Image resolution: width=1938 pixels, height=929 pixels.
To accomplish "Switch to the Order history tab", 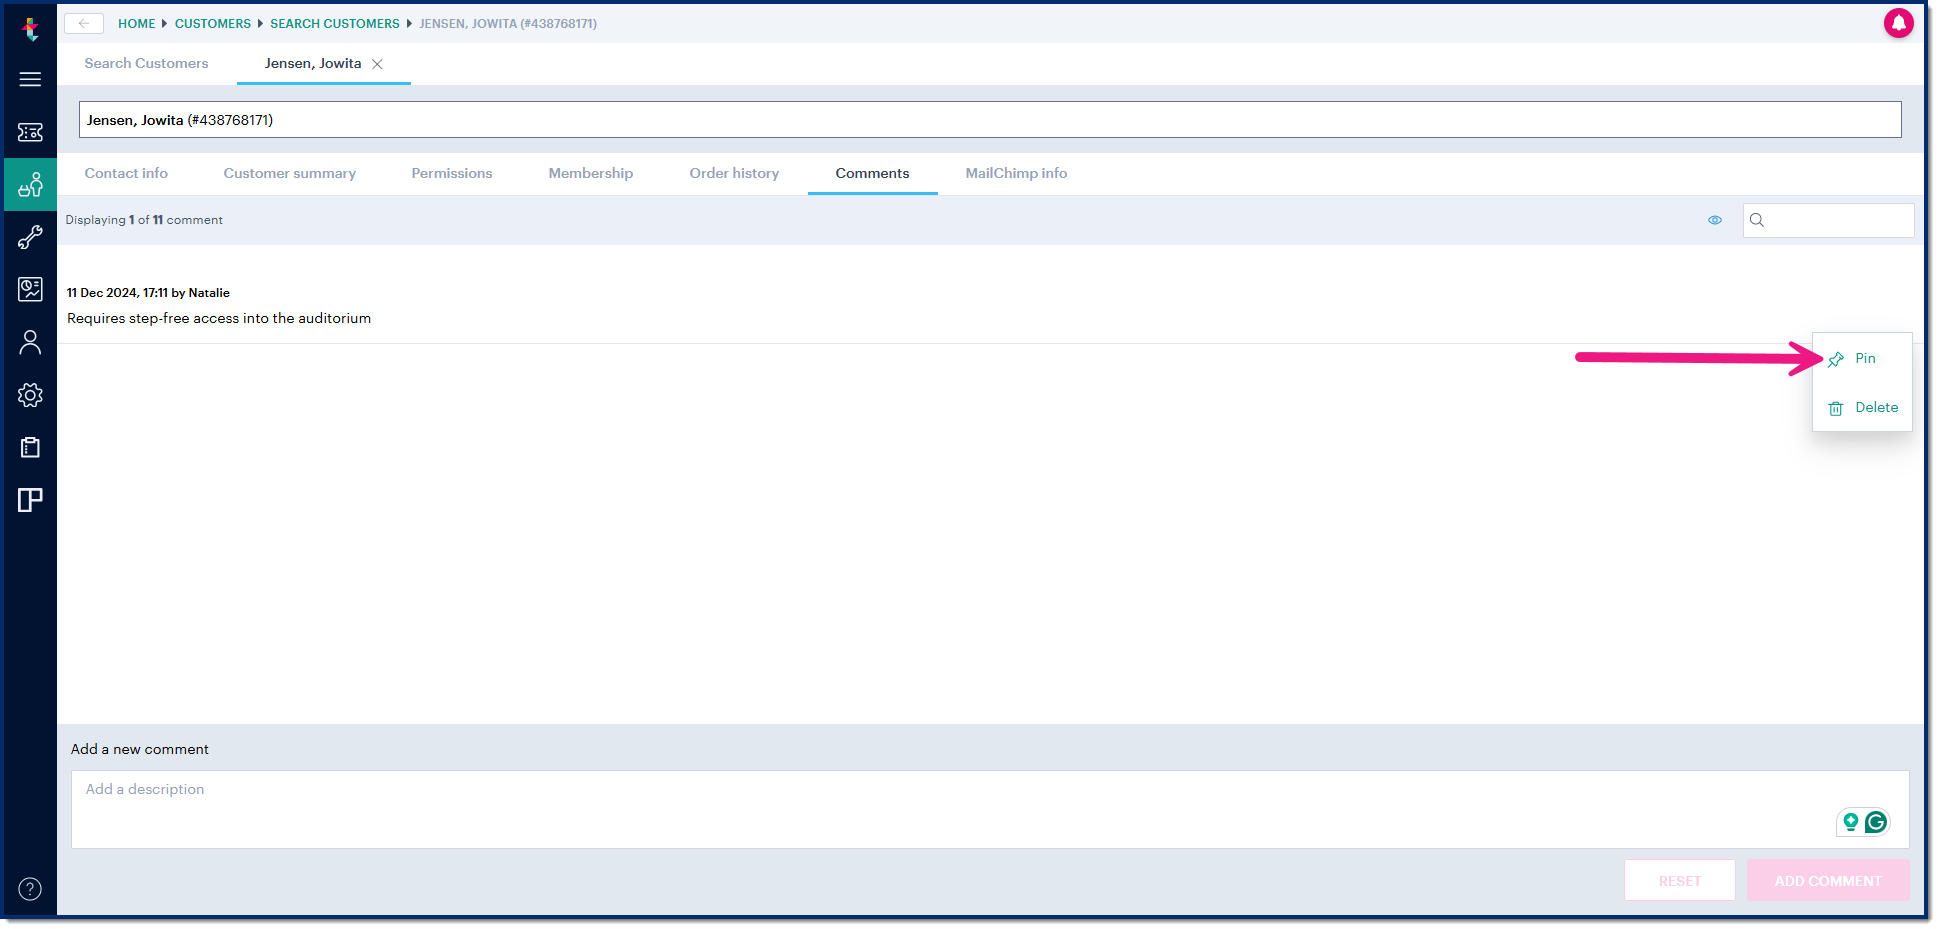I will coord(733,173).
